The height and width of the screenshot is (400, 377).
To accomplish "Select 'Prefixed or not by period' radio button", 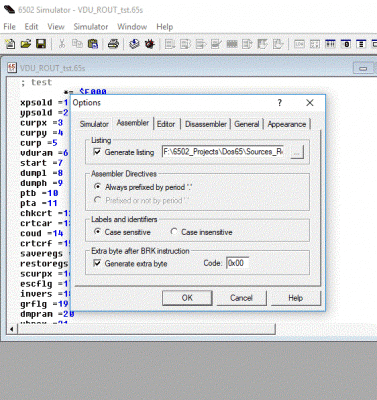I will click(97, 200).
